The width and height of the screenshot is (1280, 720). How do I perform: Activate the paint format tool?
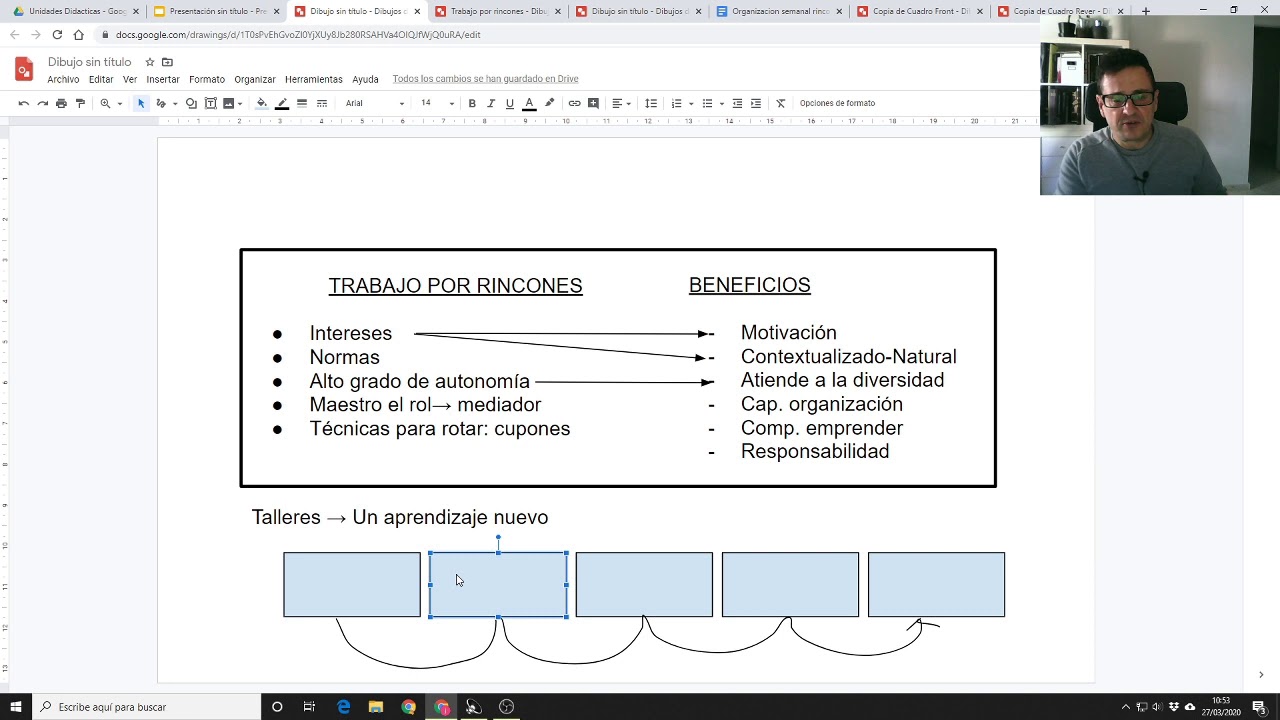80,103
